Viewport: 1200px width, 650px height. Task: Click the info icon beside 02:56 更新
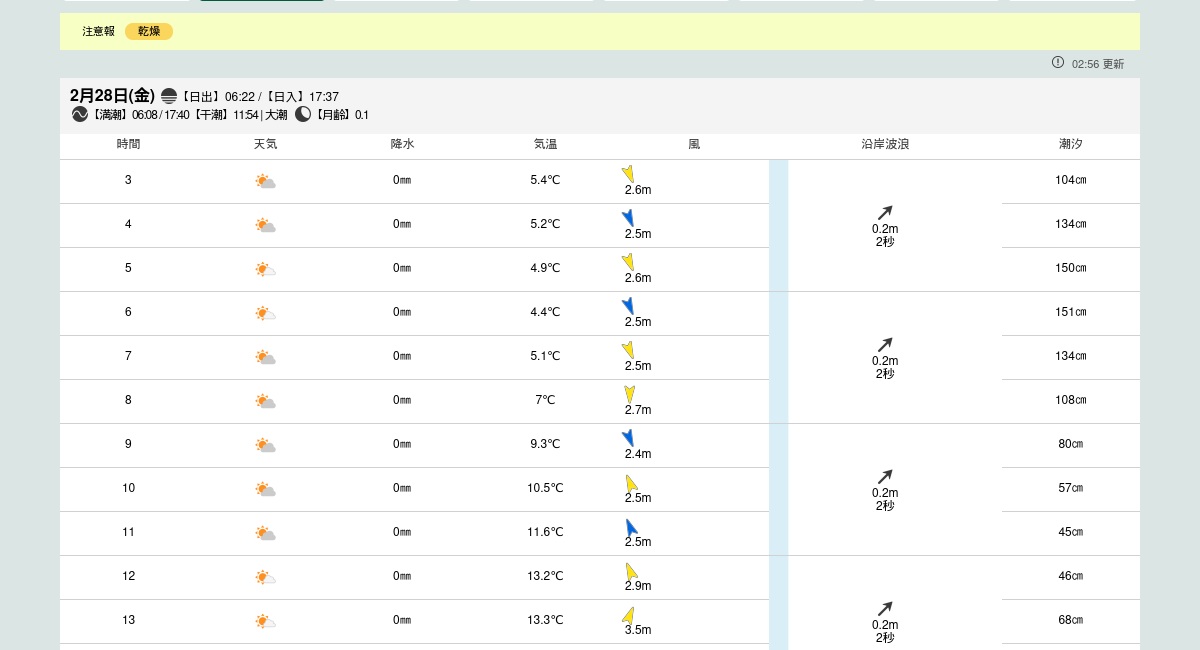(x=1058, y=62)
